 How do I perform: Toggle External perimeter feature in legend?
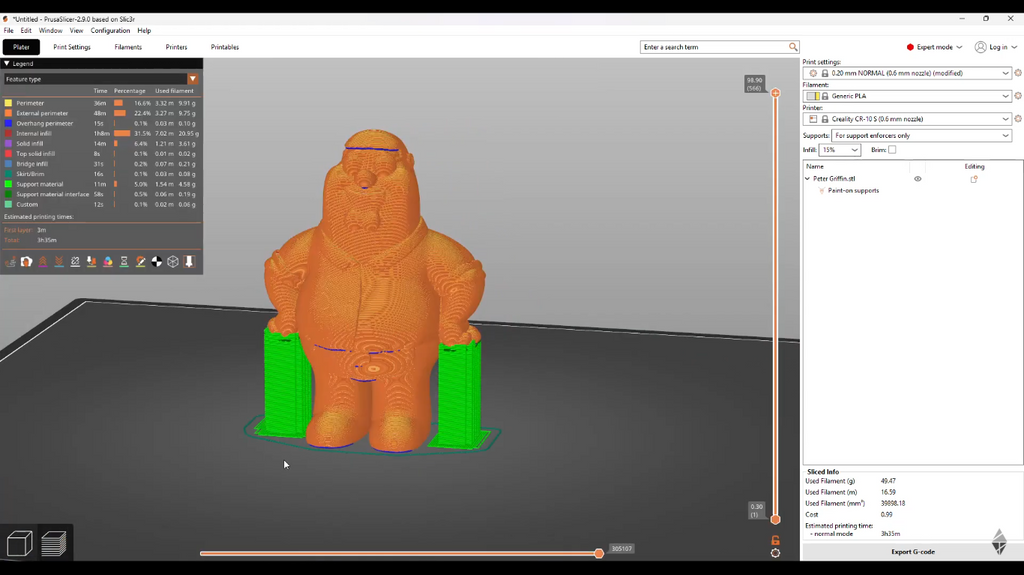coord(42,113)
